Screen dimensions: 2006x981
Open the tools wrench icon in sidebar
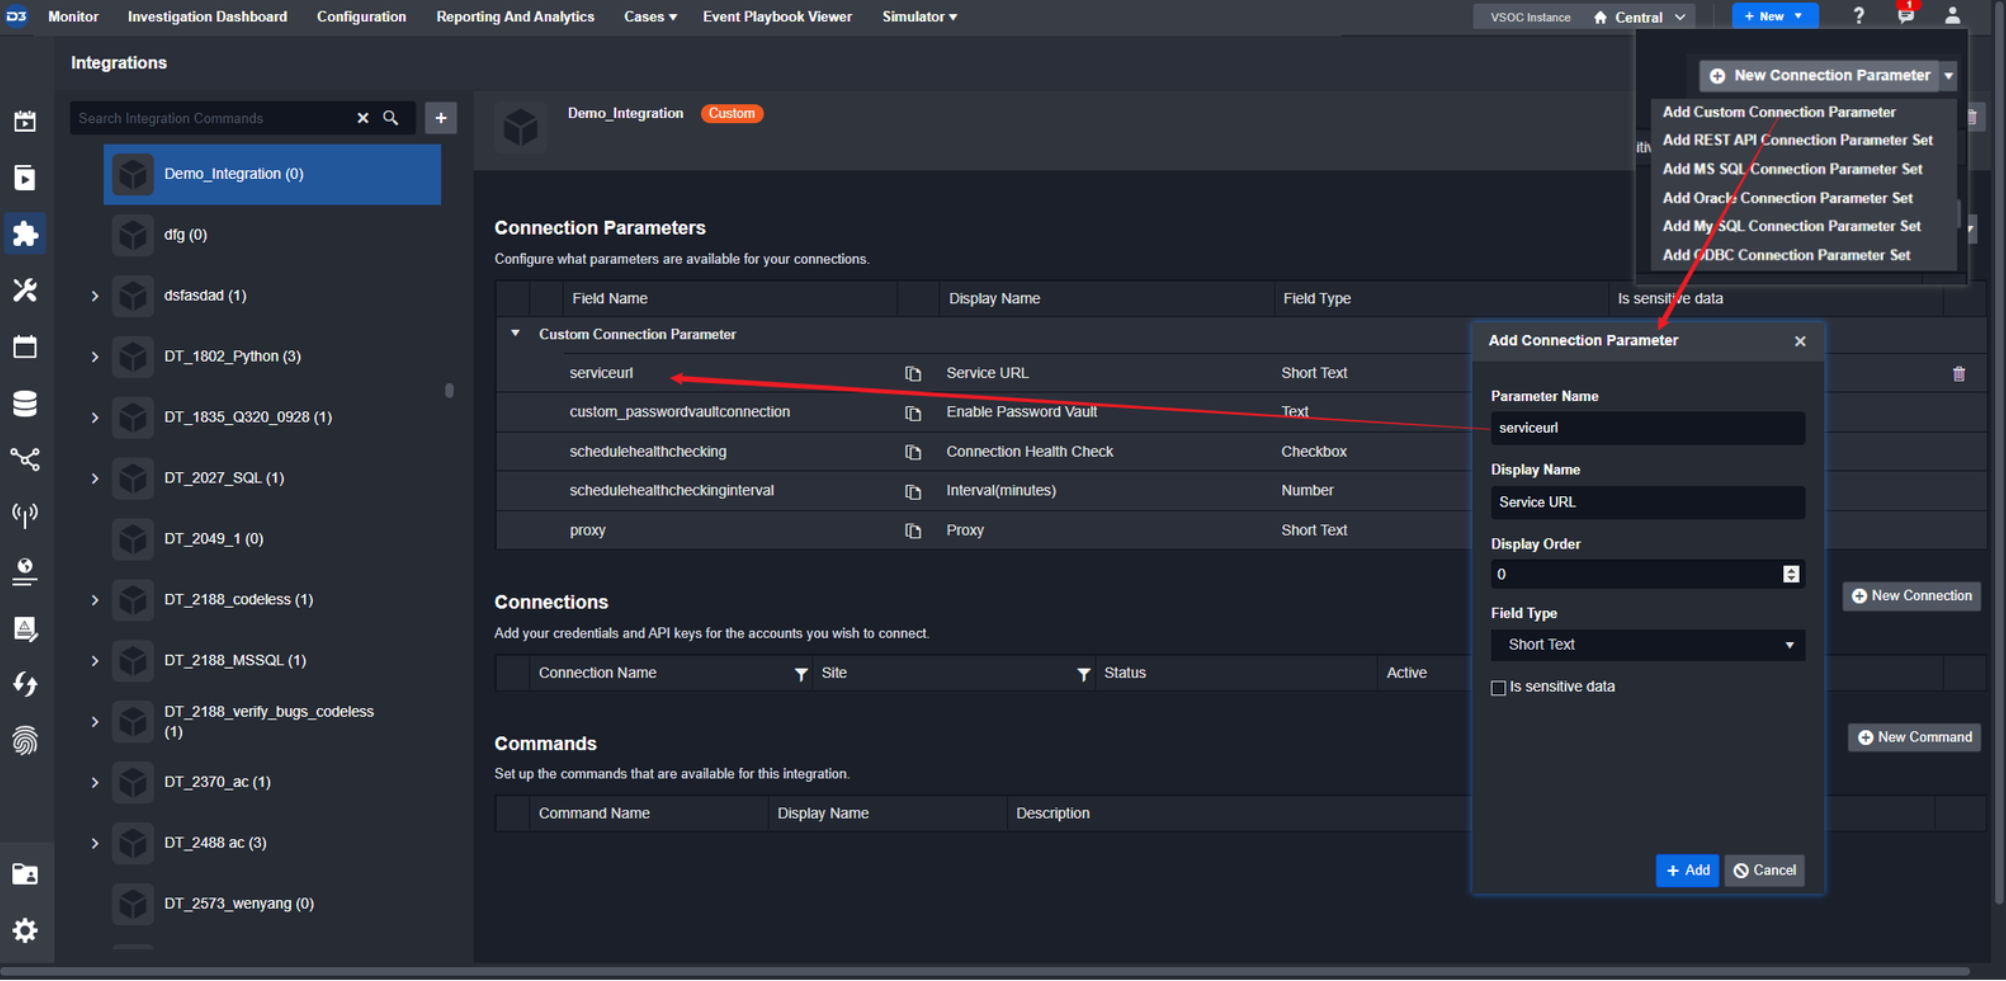coord(25,291)
